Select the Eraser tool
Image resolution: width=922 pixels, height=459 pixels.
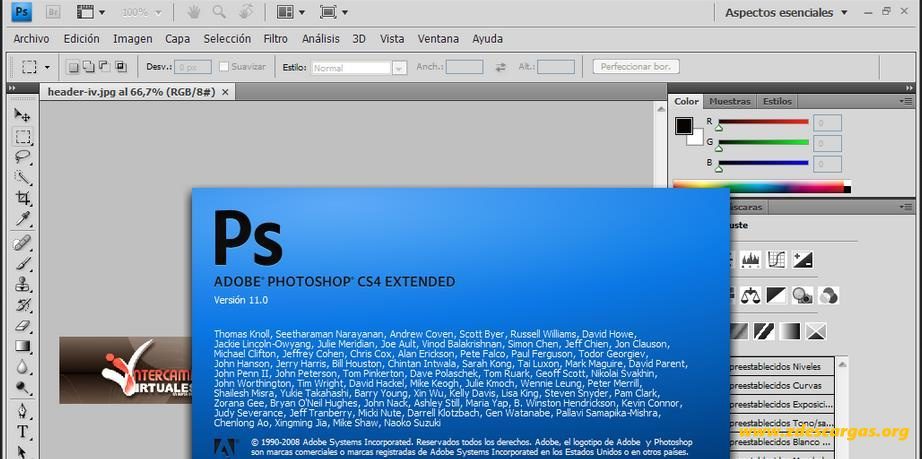pos(22,326)
